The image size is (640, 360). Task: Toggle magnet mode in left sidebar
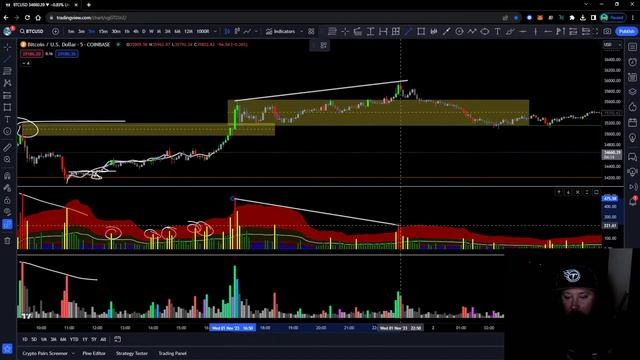7,176
